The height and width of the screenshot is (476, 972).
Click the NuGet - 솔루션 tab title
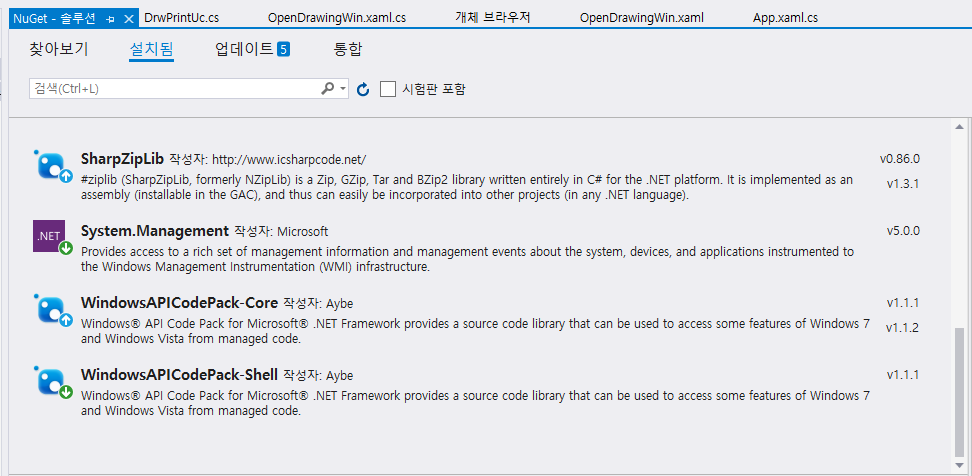[x=55, y=19]
